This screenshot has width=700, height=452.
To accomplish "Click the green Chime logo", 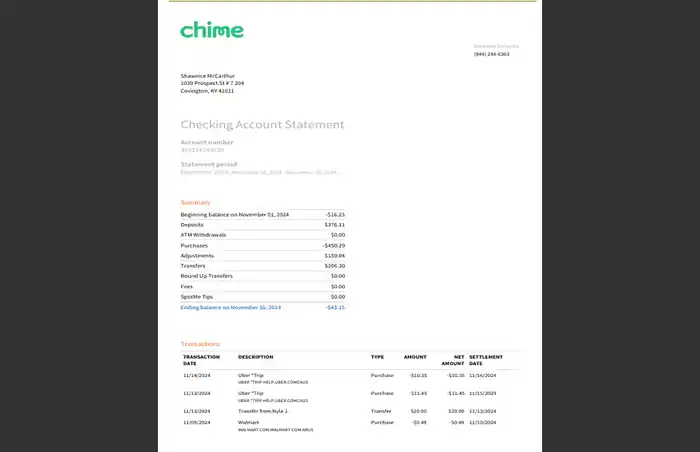I will tap(212, 30).
